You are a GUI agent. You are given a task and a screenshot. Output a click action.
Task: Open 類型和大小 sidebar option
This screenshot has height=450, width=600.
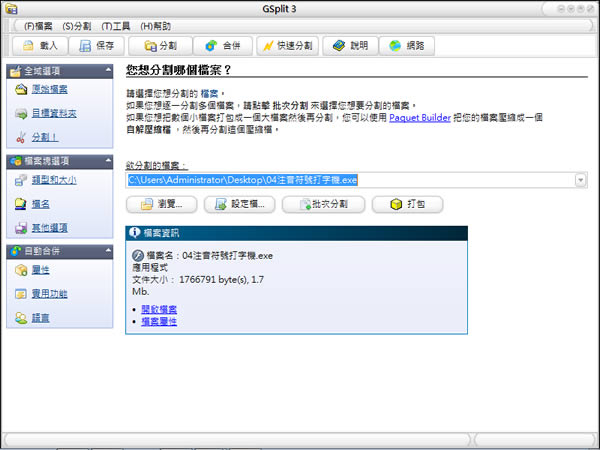point(54,180)
